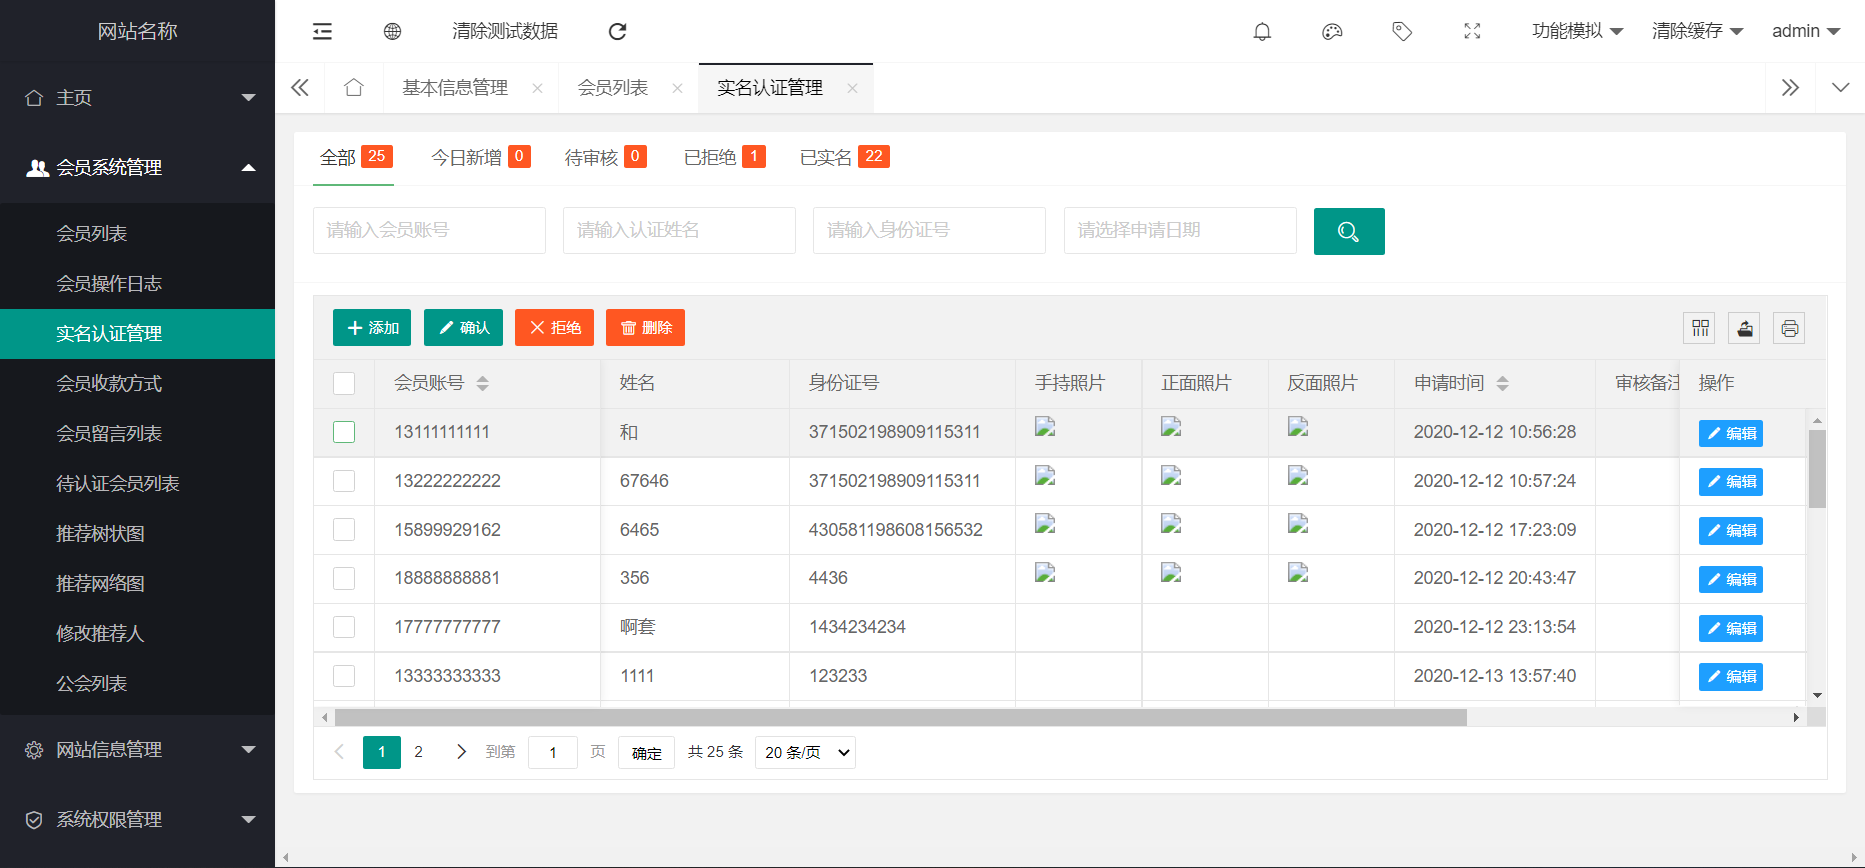Viewport: 1865px width, 868px height.
Task: Switch to the 今日新增 filter tab
Action: [x=480, y=157]
